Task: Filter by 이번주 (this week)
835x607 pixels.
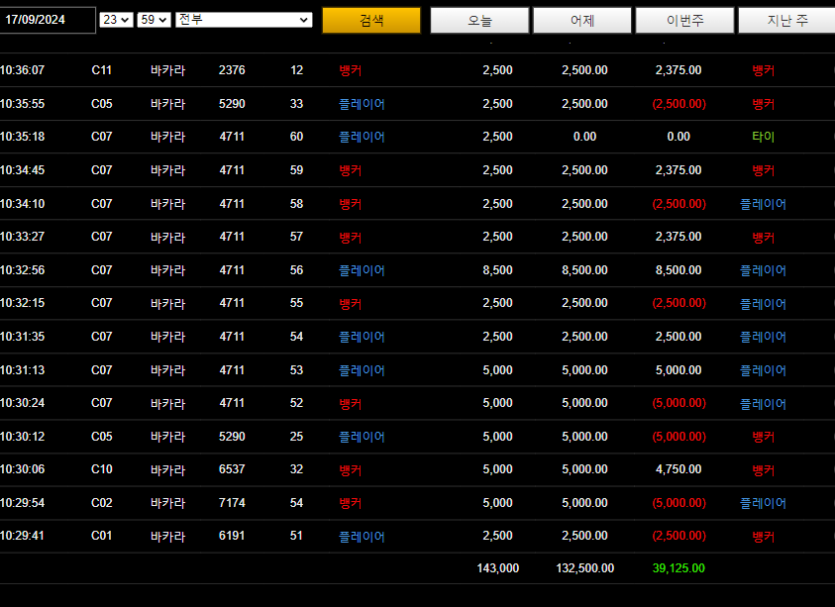Action: click(x=685, y=20)
